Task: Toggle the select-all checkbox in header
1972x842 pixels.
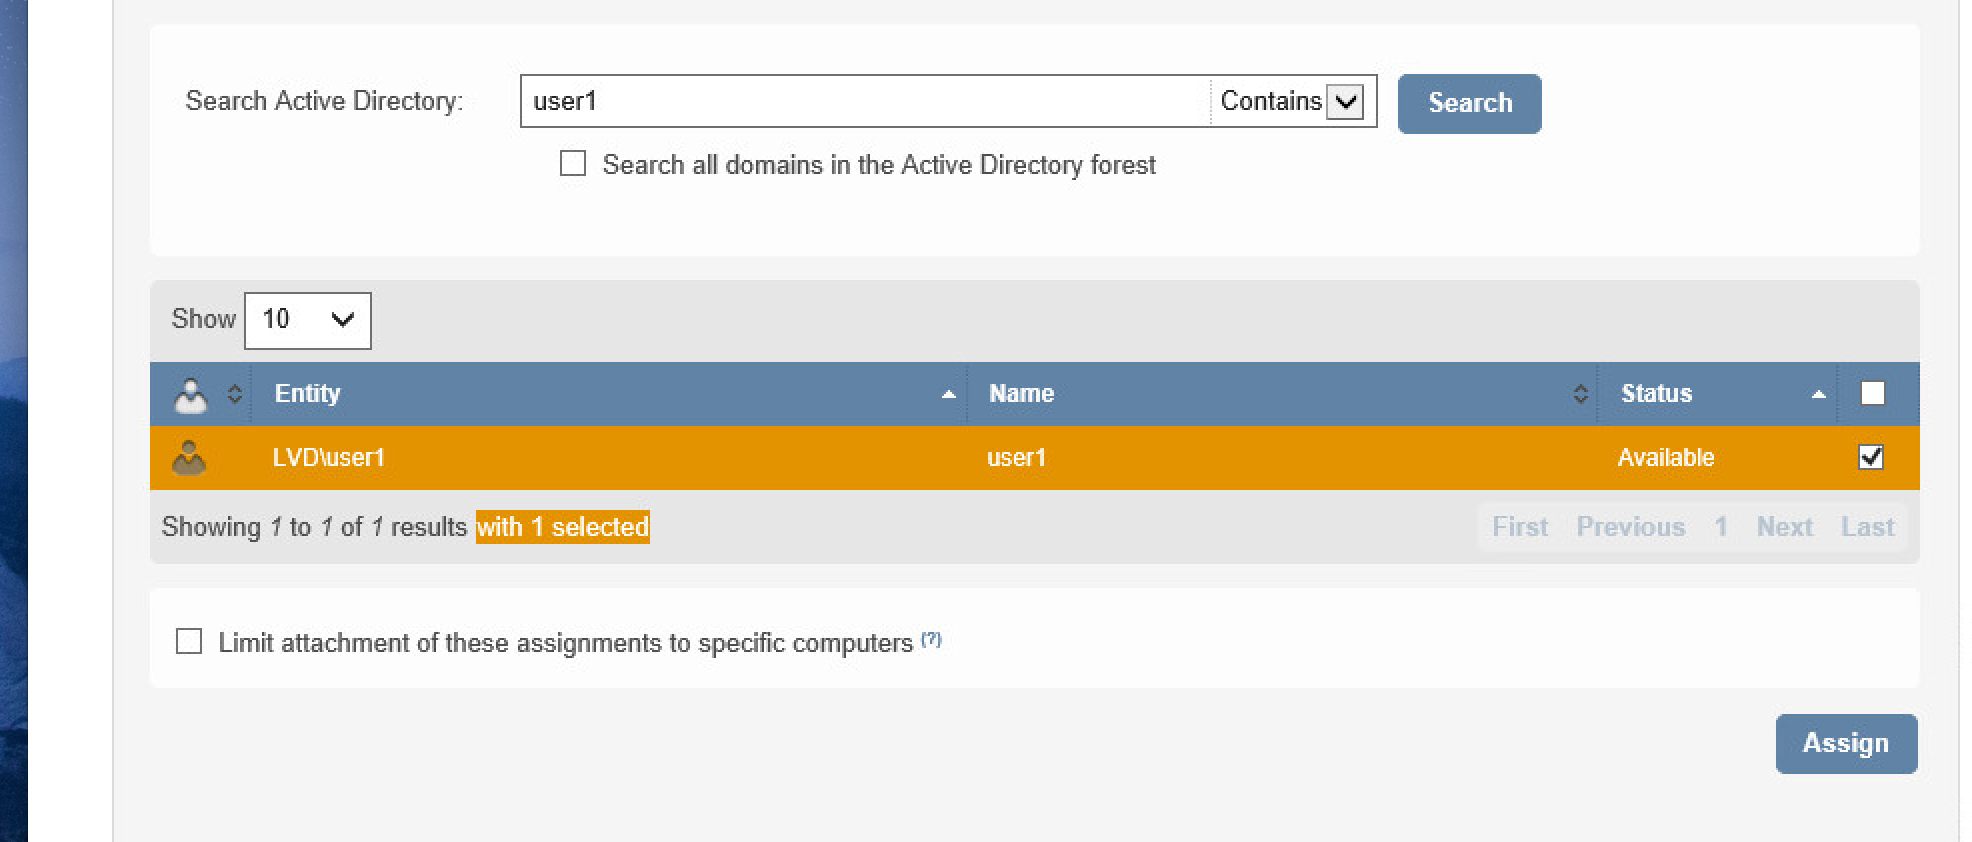Action: [x=1872, y=393]
